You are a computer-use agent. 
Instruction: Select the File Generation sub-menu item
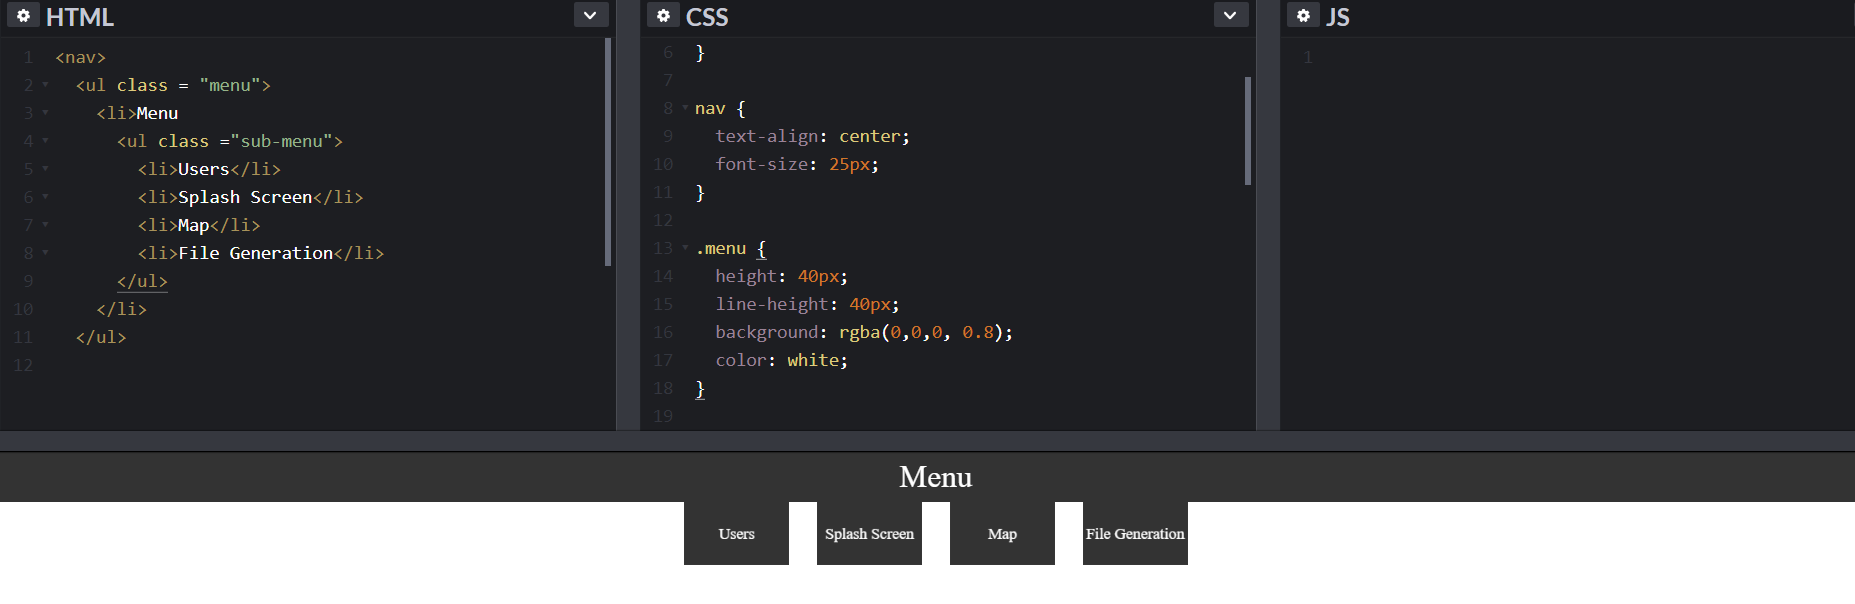point(1135,533)
